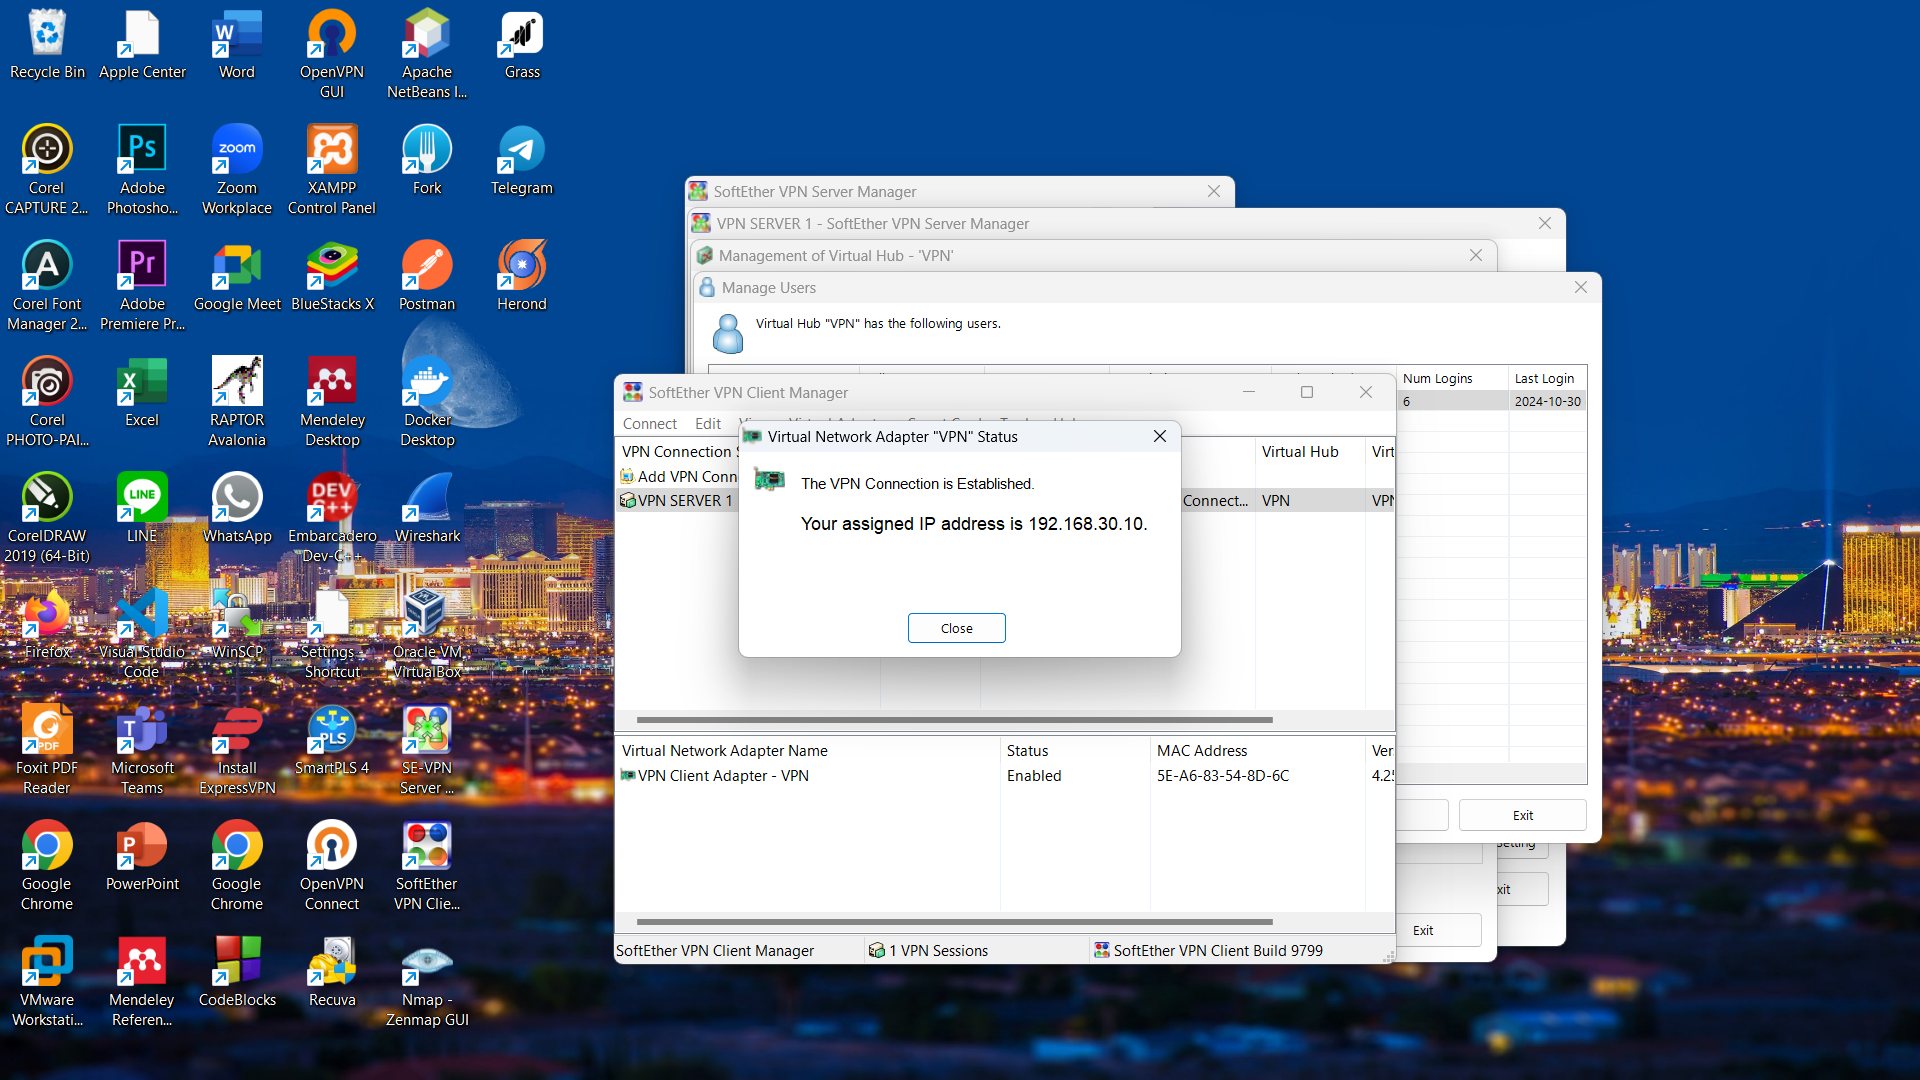The height and width of the screenshot is (1080, 1920).
Task: Open Nmap Zenmap GUI shortcut
Action: tap(427, 982)
